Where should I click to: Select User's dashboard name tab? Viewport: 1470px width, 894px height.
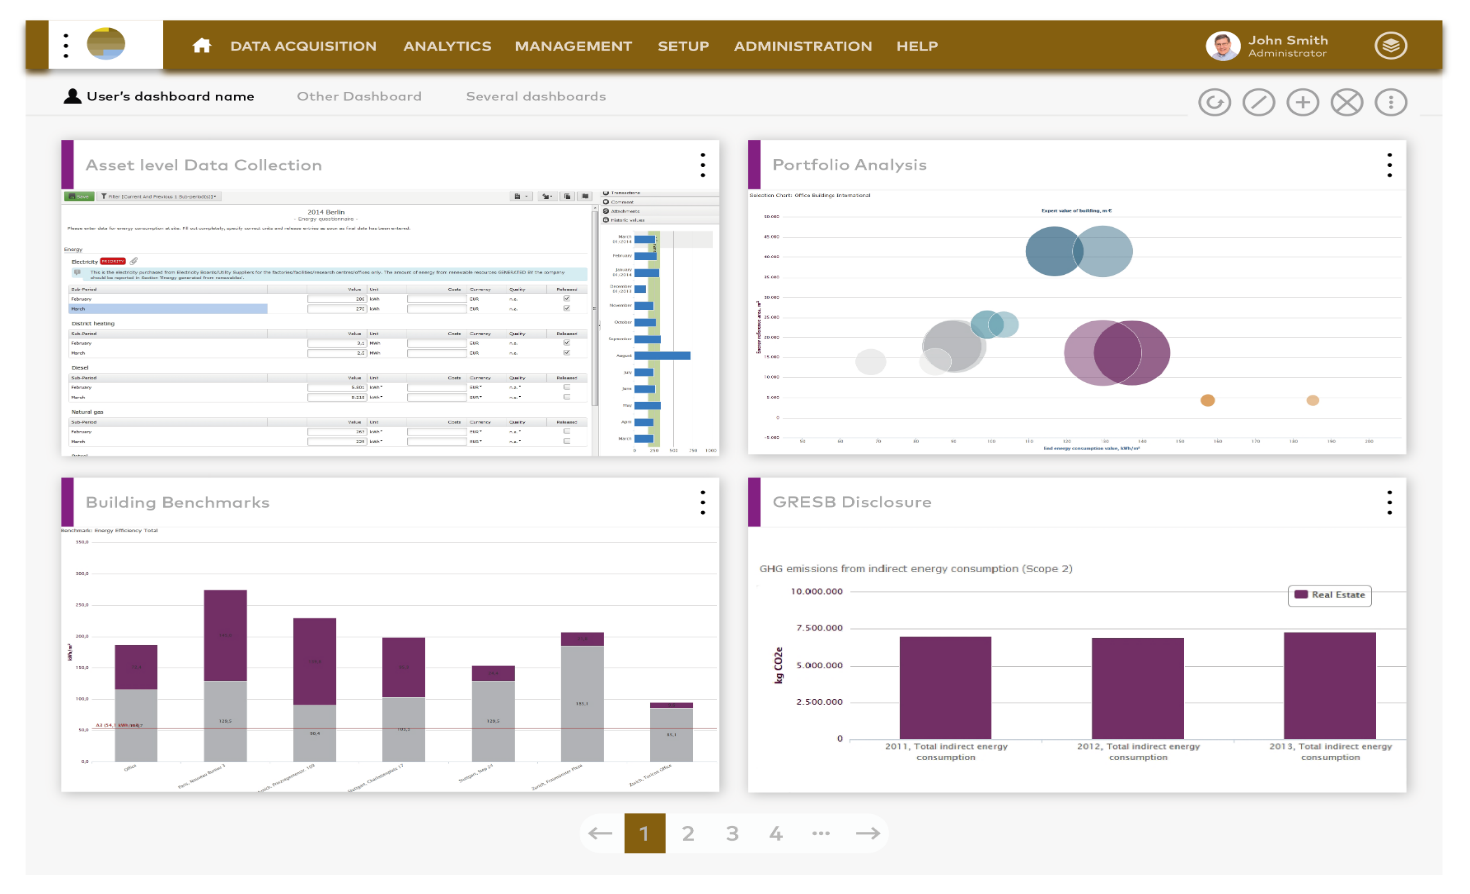pyautogui.click(x=170, y=96)
